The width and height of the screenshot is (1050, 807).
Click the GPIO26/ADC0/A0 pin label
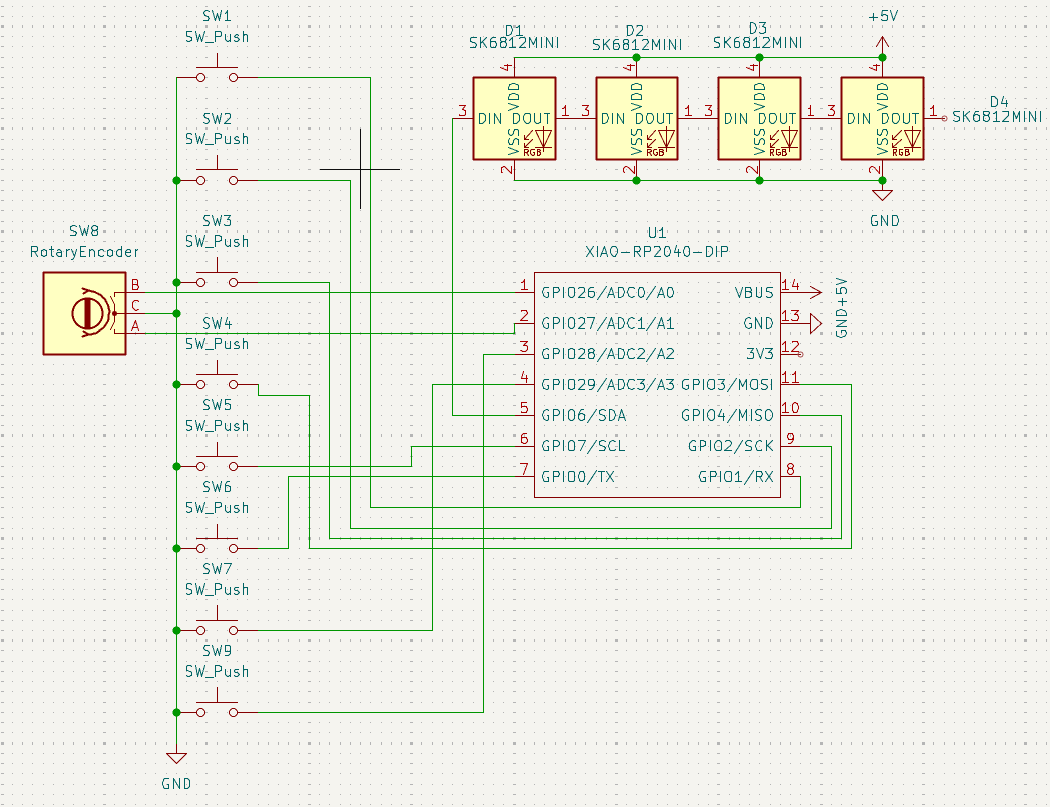click(607, 293)
